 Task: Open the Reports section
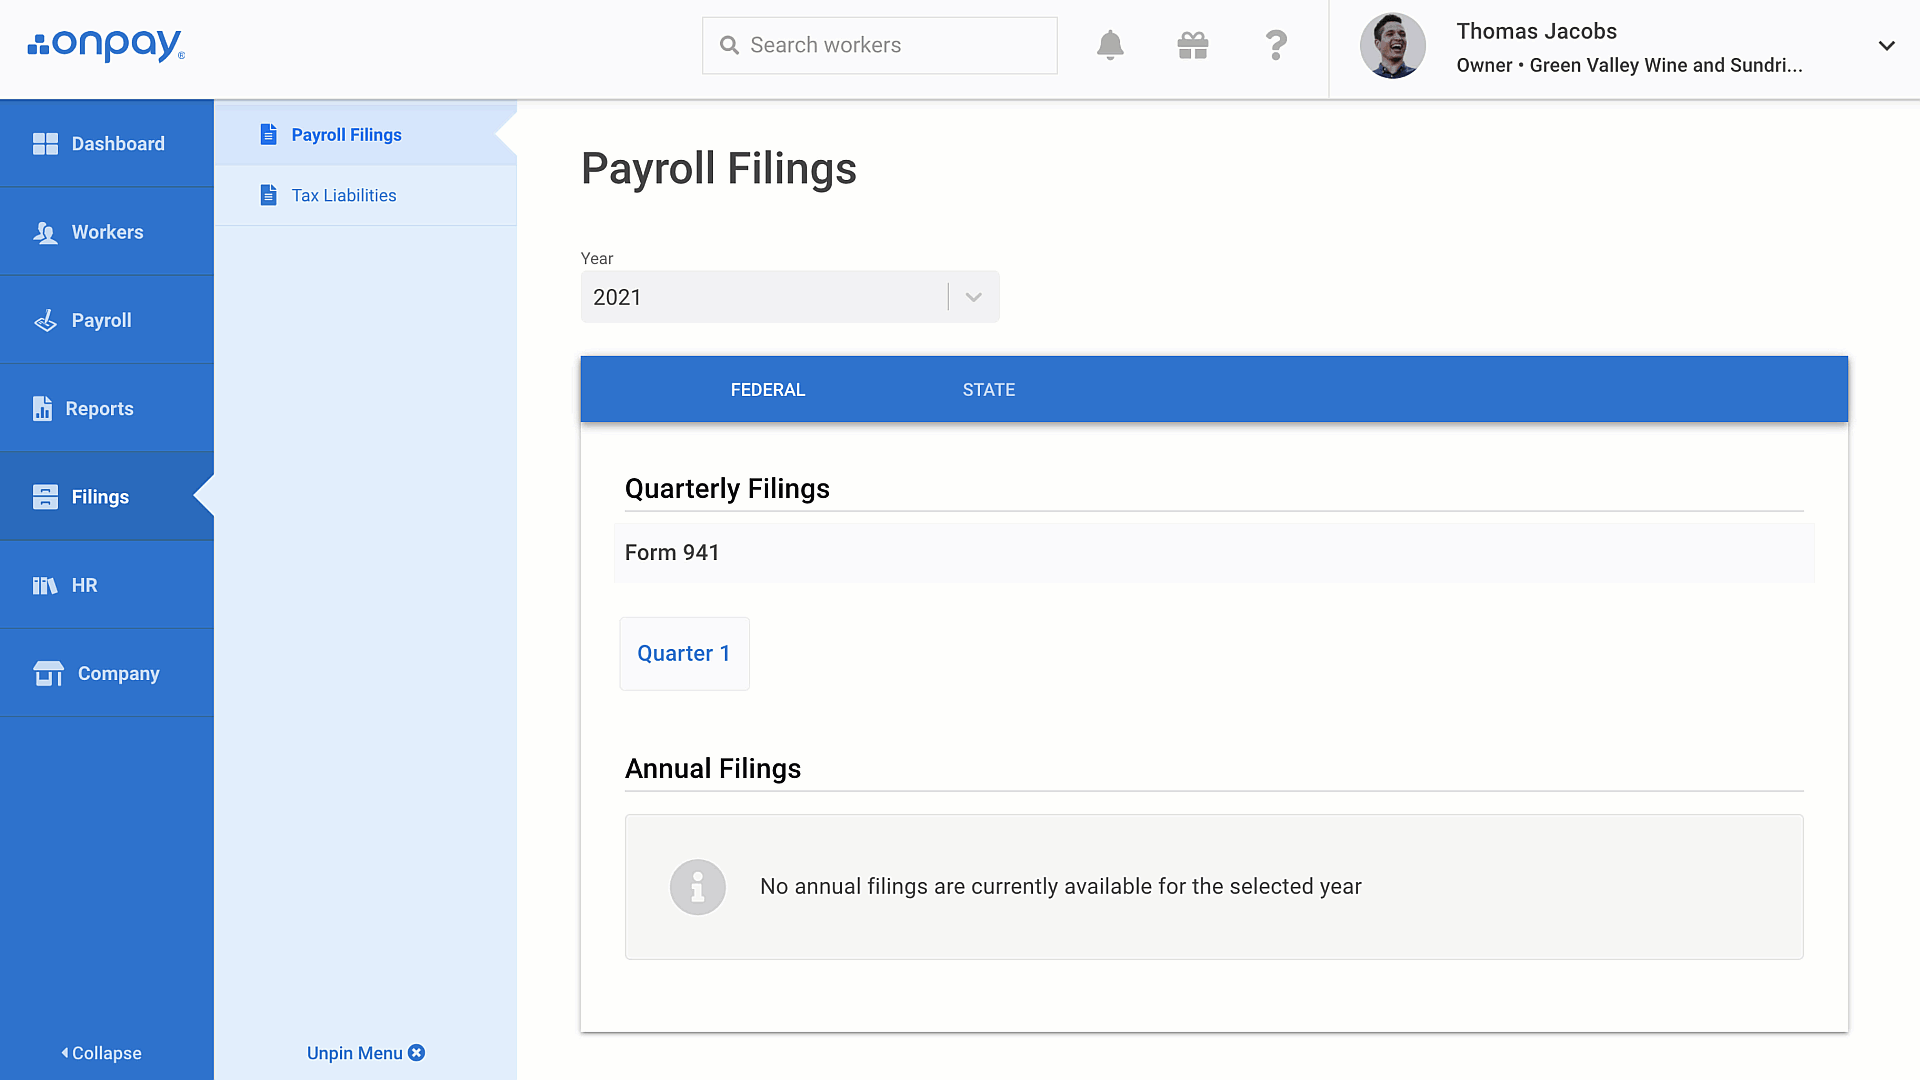(x=107, y=408)
